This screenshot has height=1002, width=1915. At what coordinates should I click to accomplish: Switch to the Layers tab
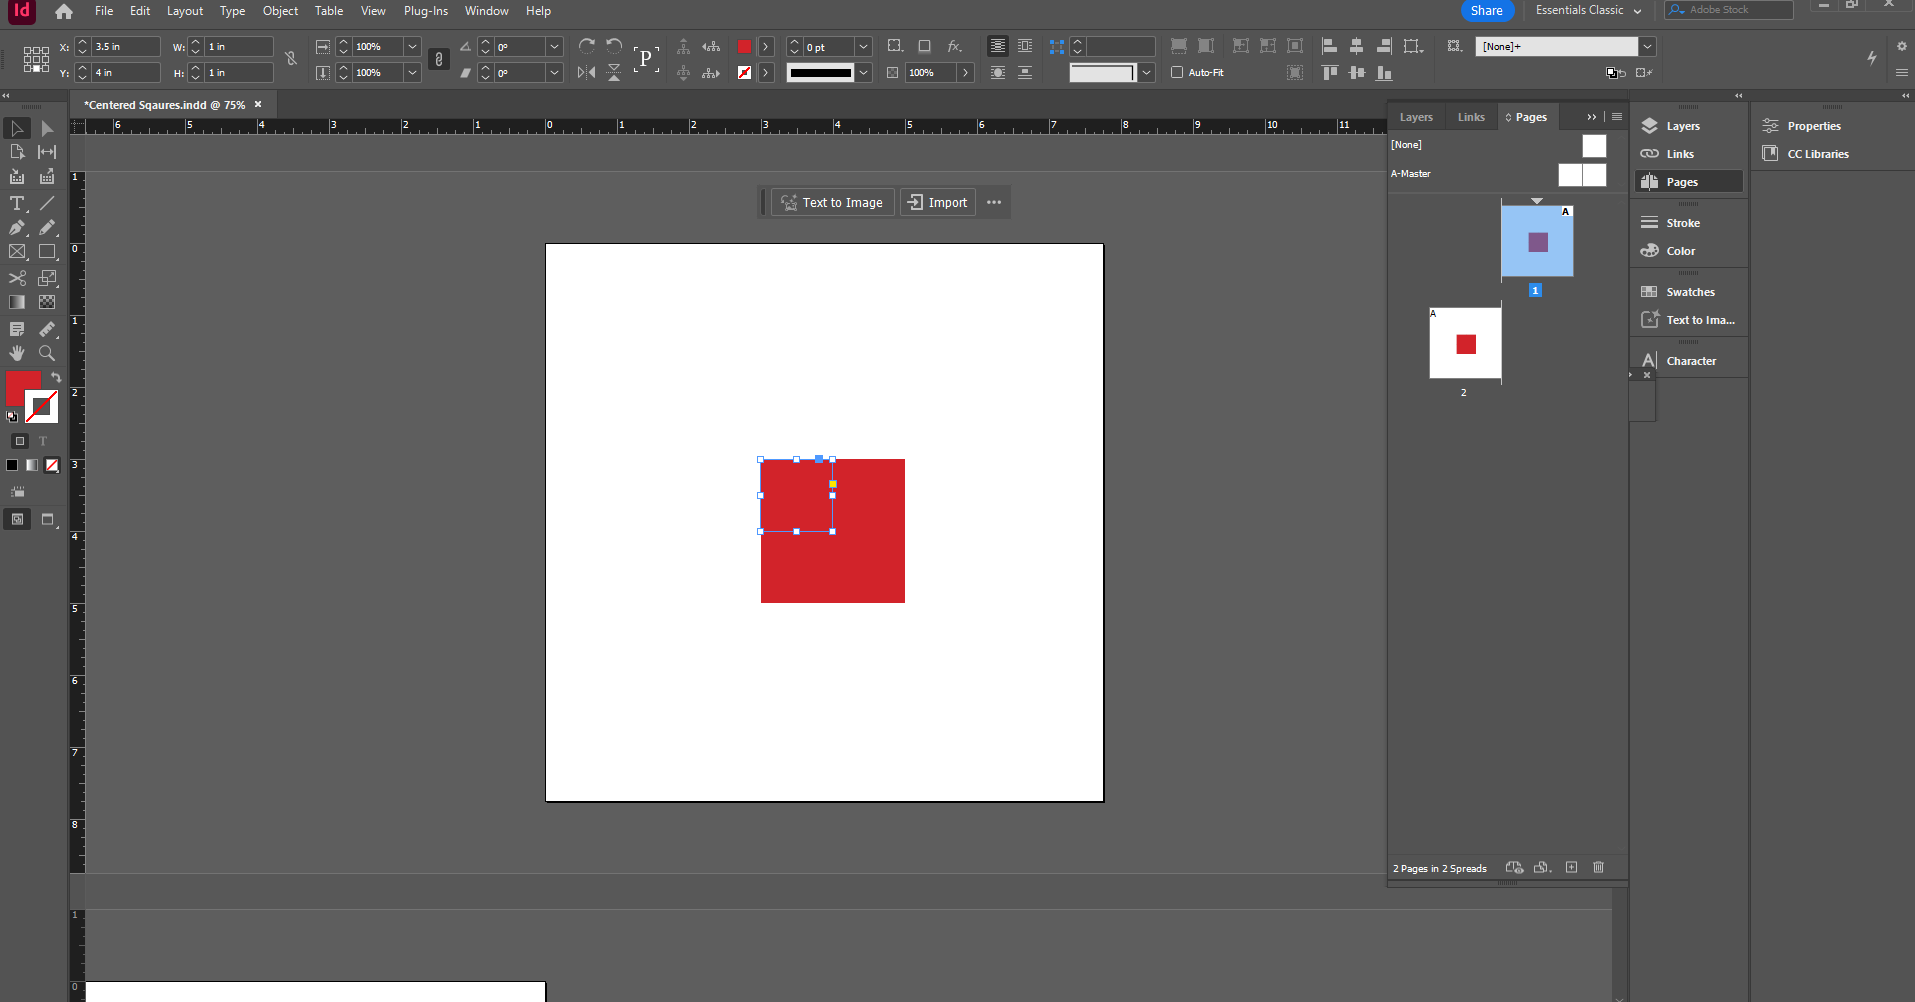(1416, 117)
